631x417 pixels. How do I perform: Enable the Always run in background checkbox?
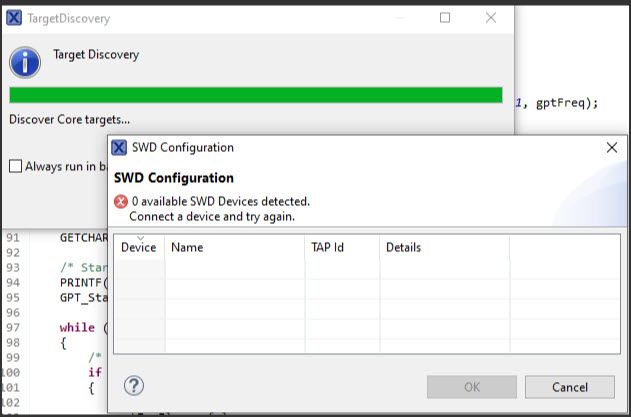15,166
